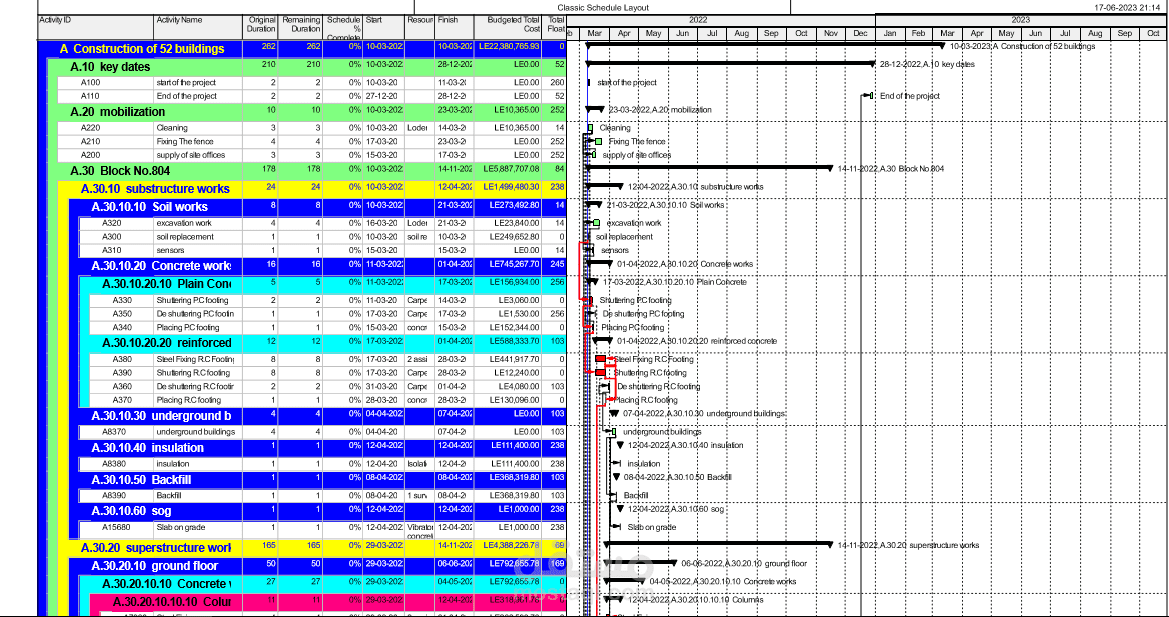Click the A.10 key dates summary bar
1169x617 pixels.
(730, 64)
